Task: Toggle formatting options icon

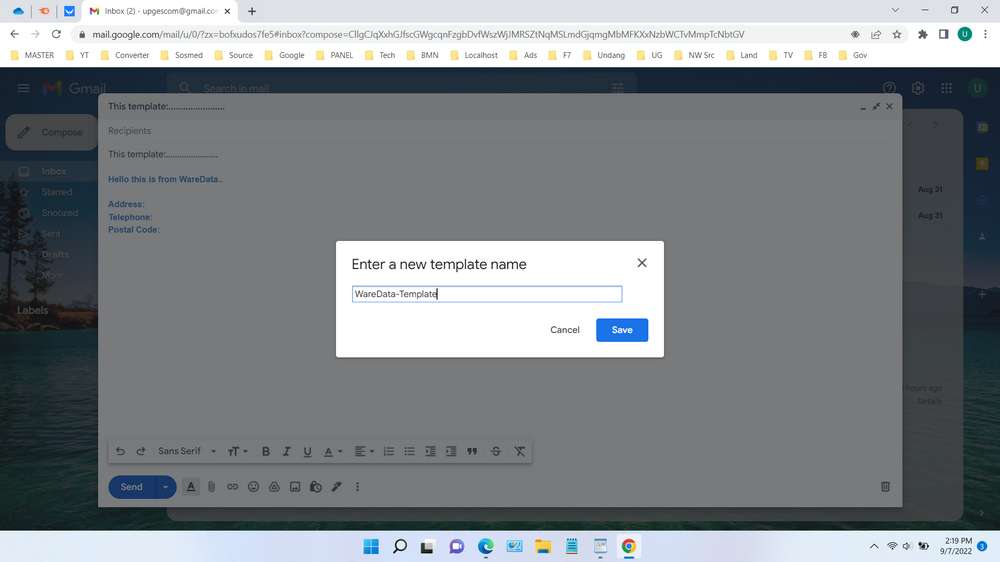Action: [x=191, y=487]
